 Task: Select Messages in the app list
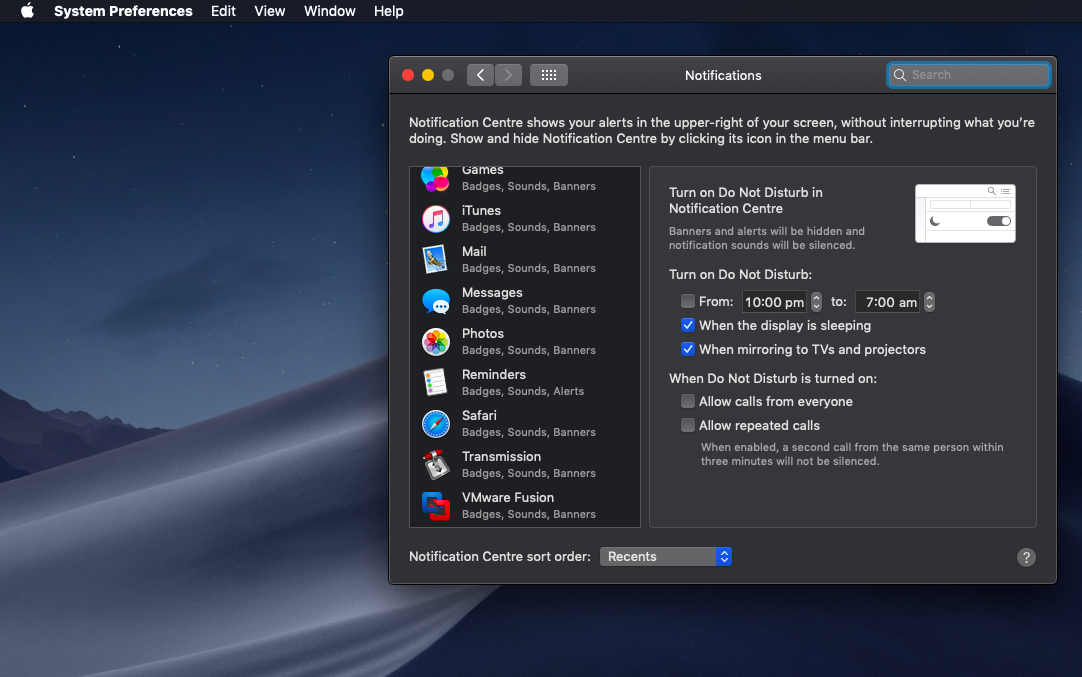point(524,301)
